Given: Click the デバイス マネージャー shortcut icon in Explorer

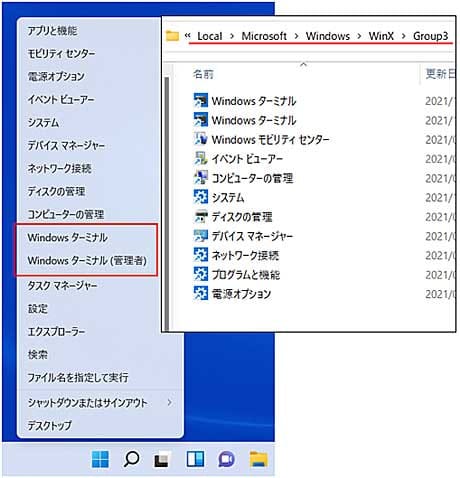Looking at the screenshot, I should 201,235.
